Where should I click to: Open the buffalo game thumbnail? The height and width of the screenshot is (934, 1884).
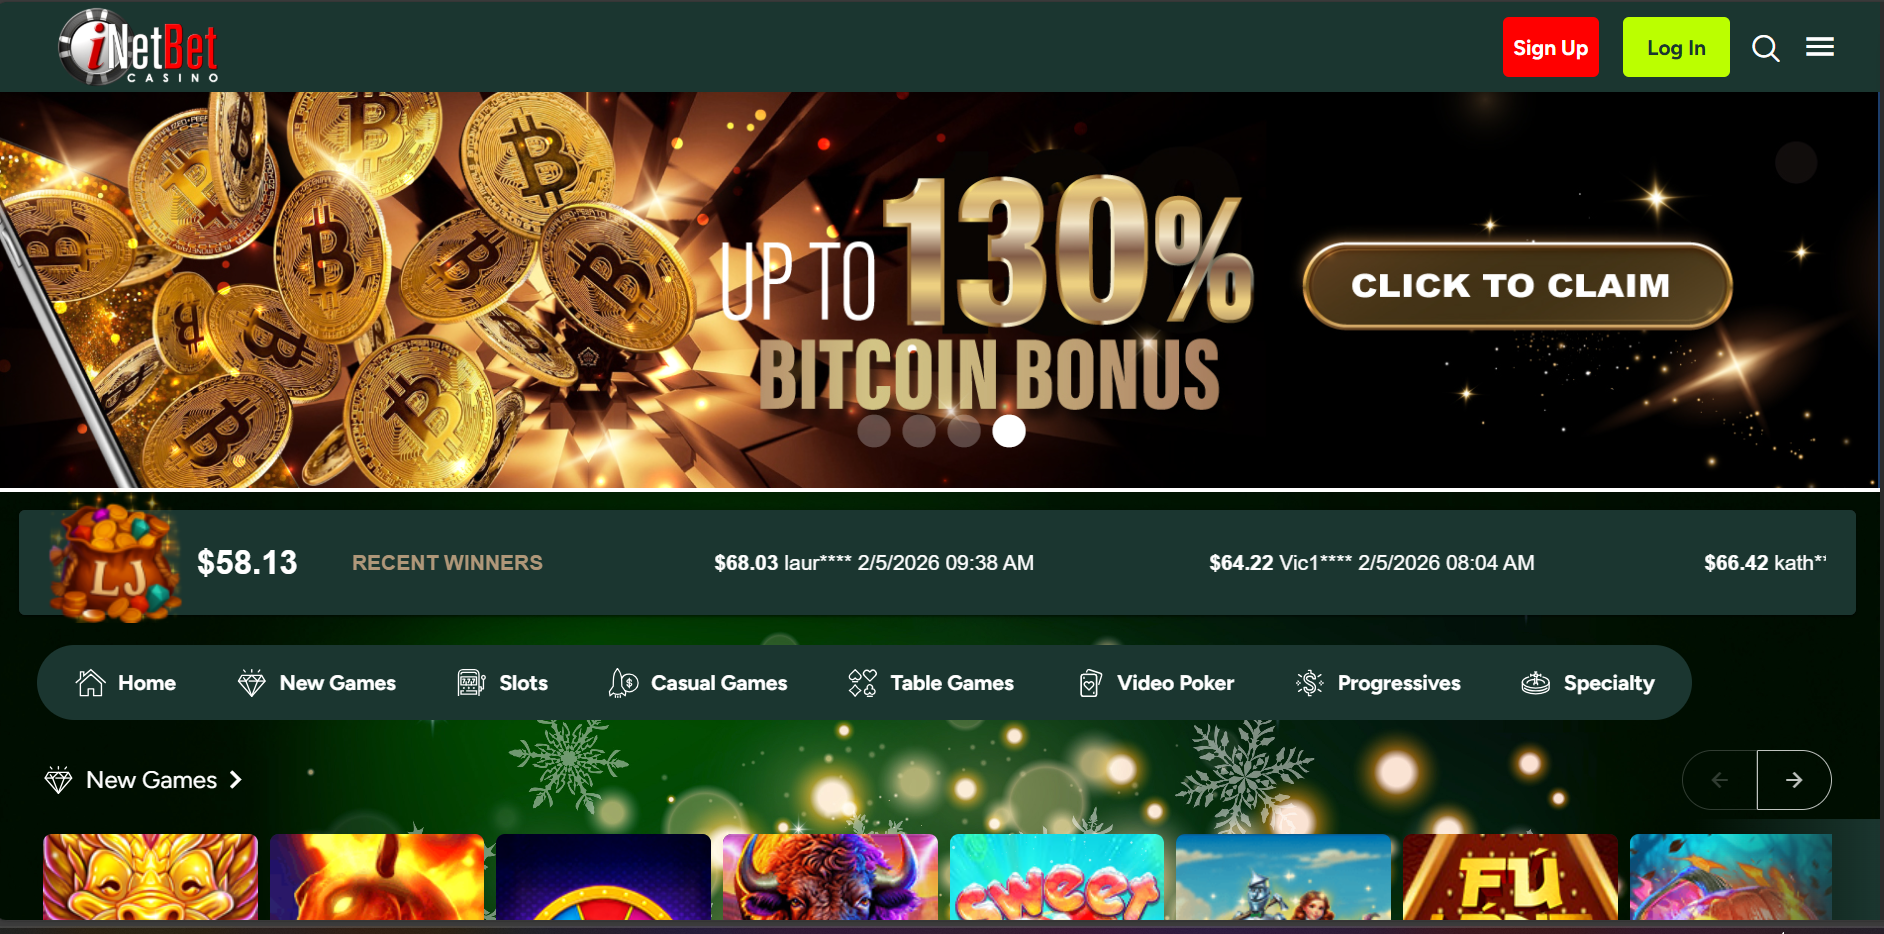point(830,877)
